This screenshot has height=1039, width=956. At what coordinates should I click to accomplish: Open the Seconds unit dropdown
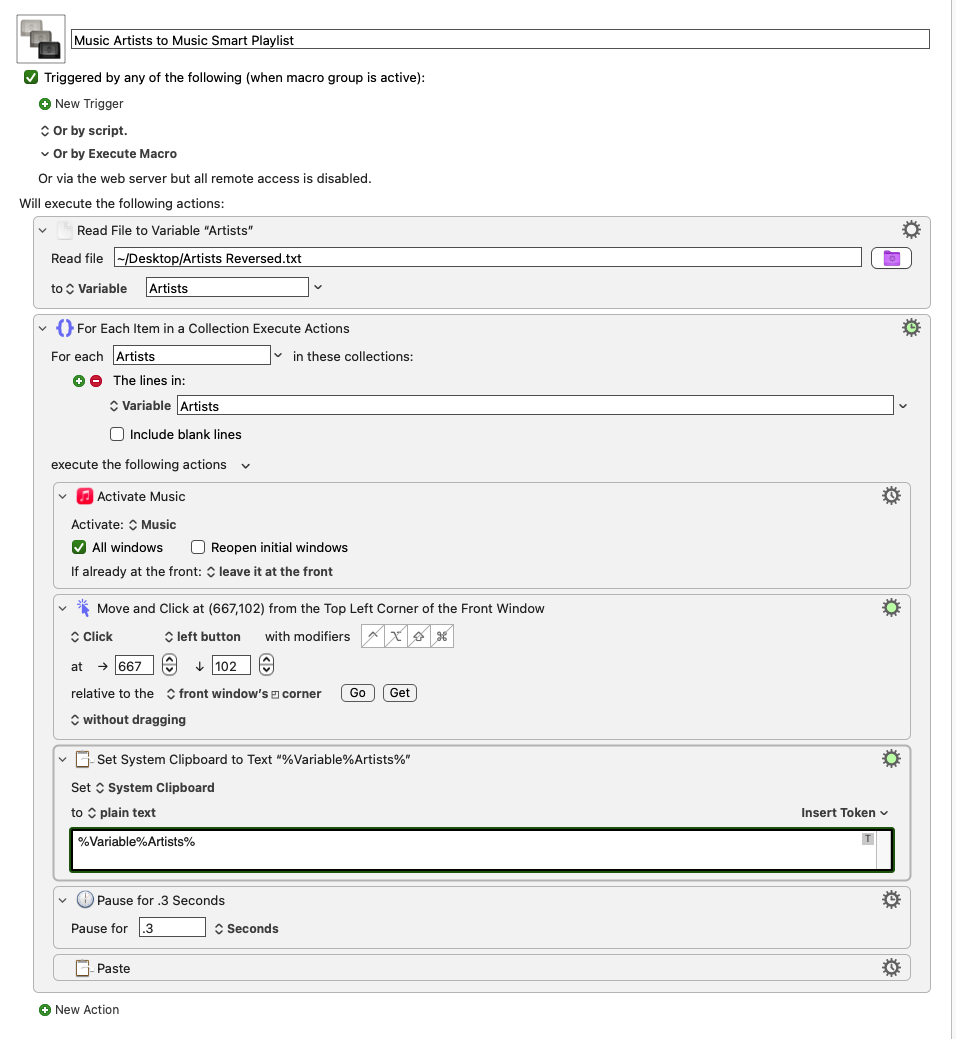click(x=246, y=929)
